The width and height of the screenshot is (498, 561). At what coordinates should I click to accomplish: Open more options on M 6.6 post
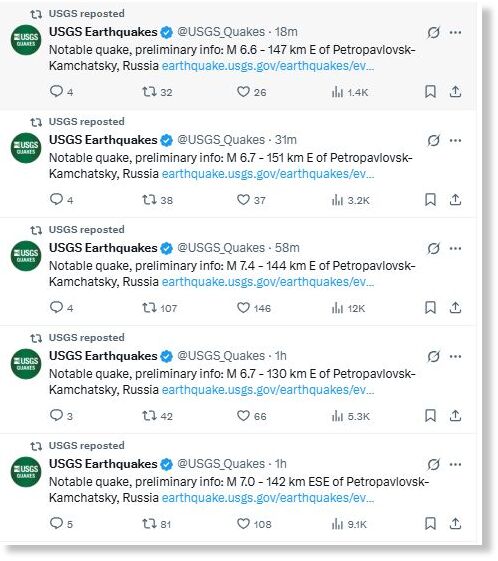click(x=455, y=33)
